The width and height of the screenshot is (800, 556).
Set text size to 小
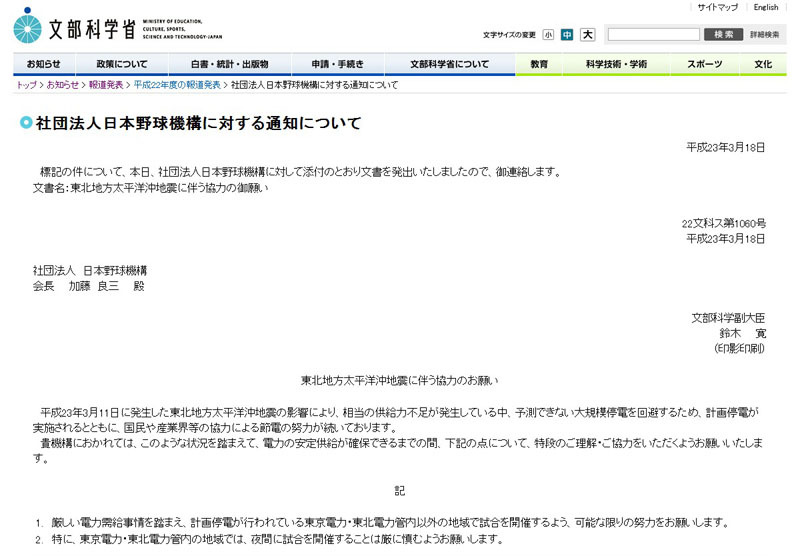click(548, 35)
